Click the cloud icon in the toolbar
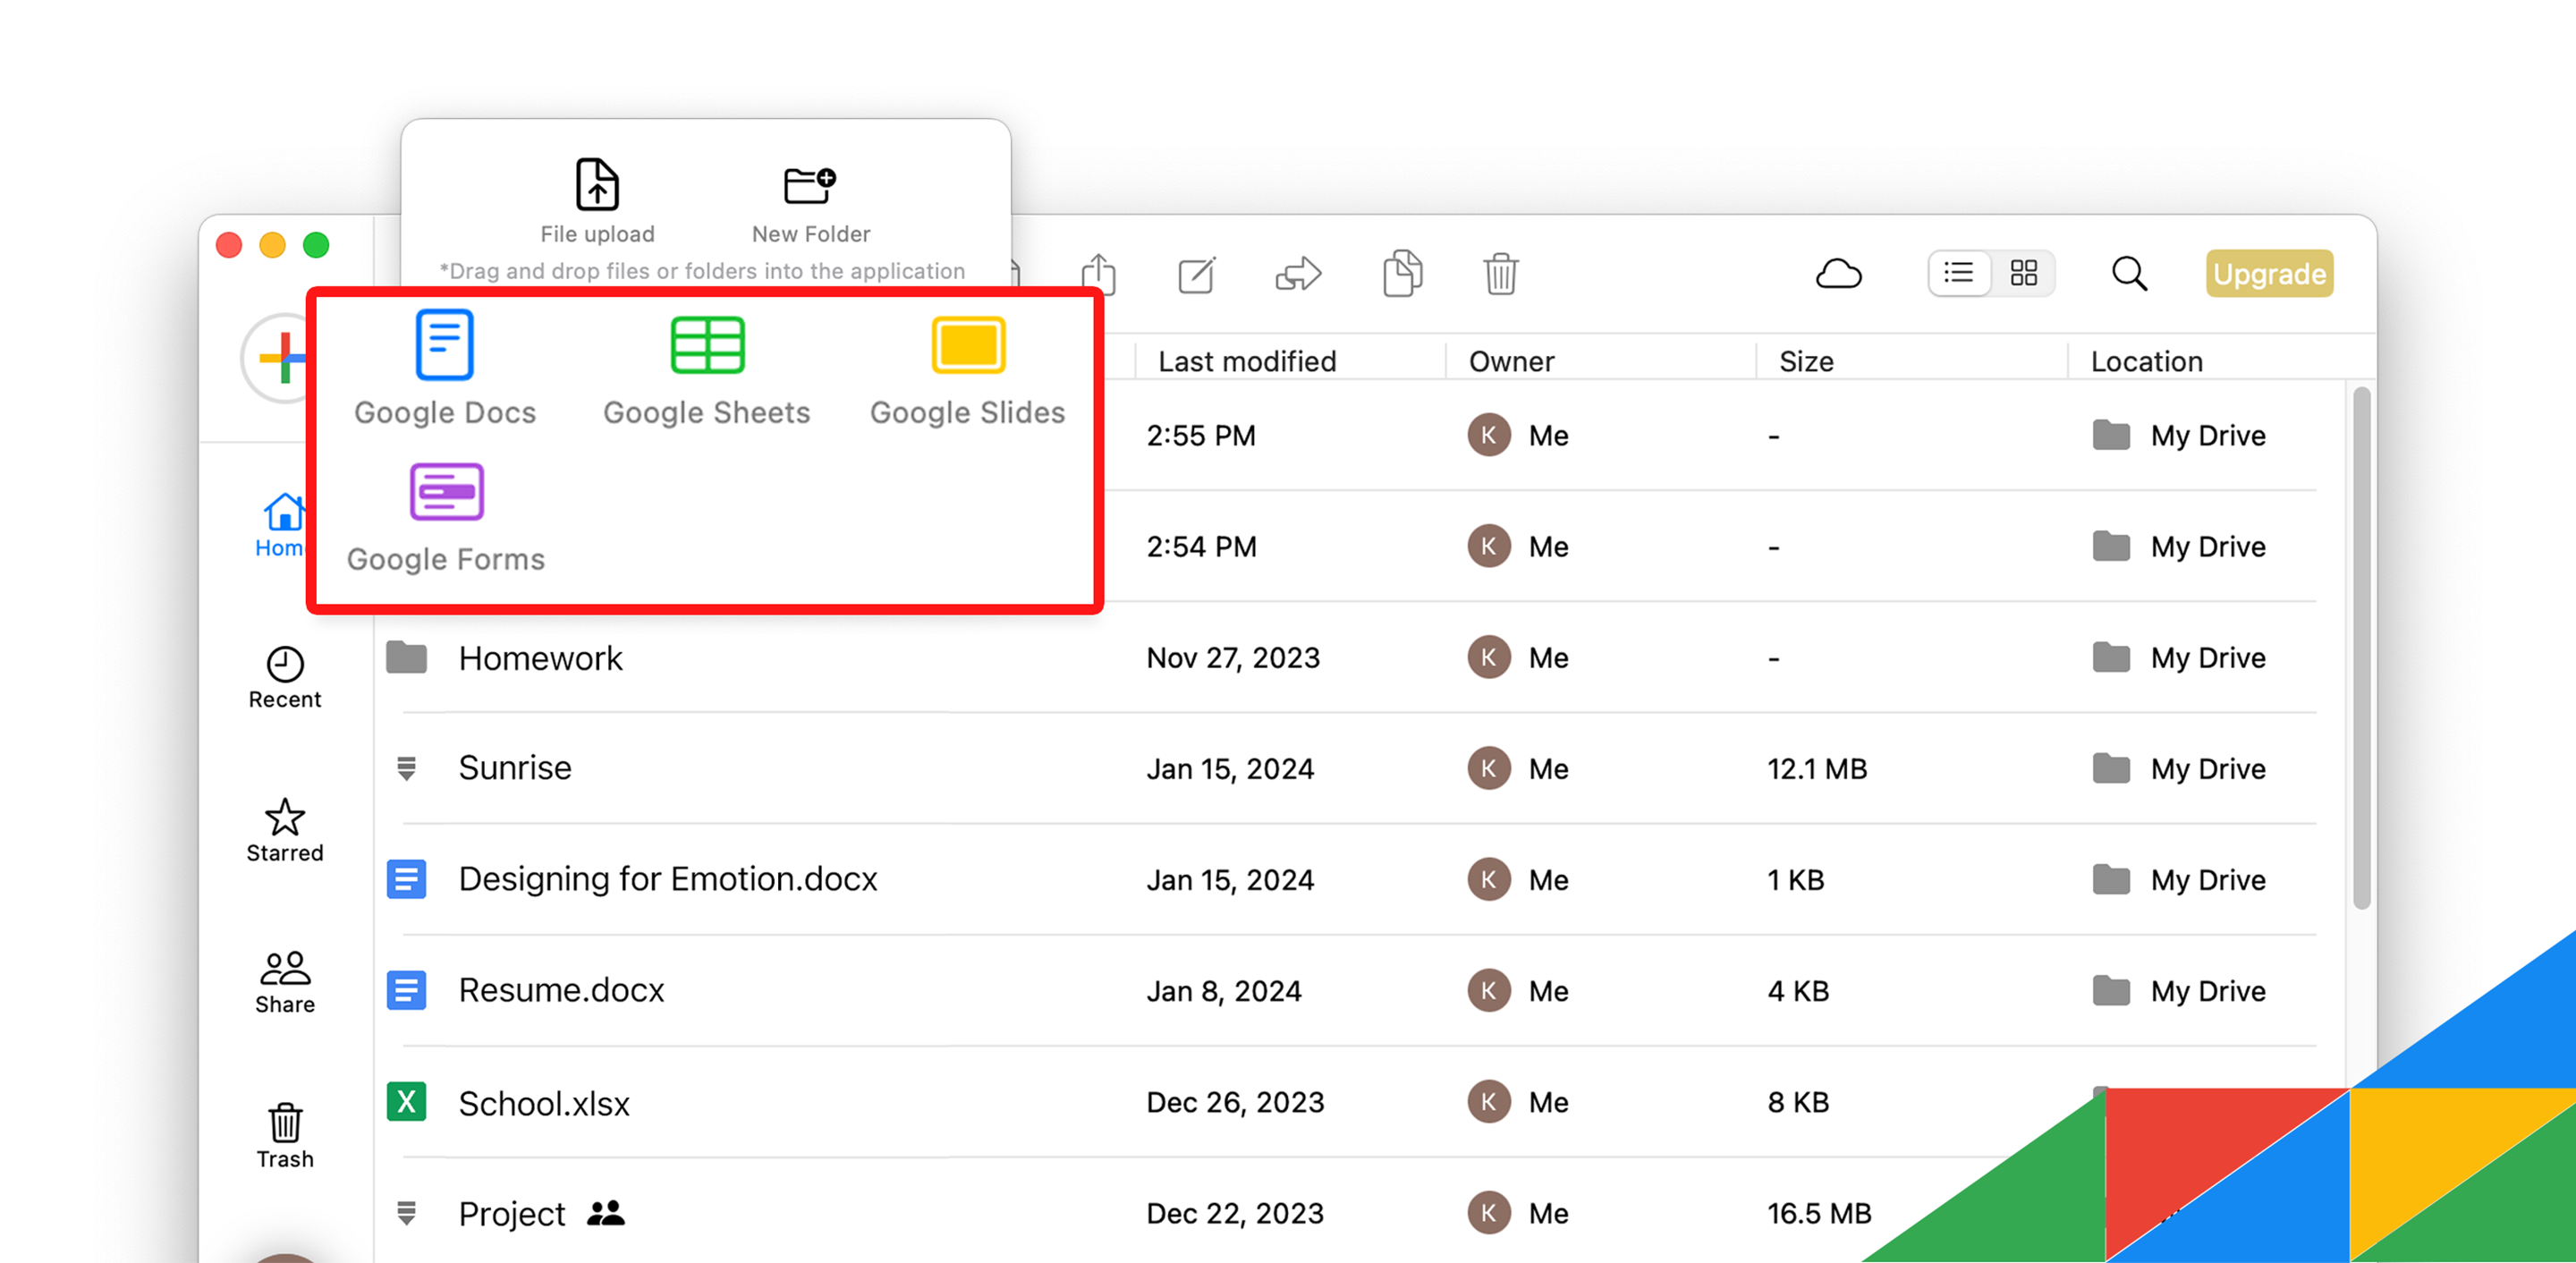Viewport: 2576px width, 1263px height. click(x=1838, y=274)
